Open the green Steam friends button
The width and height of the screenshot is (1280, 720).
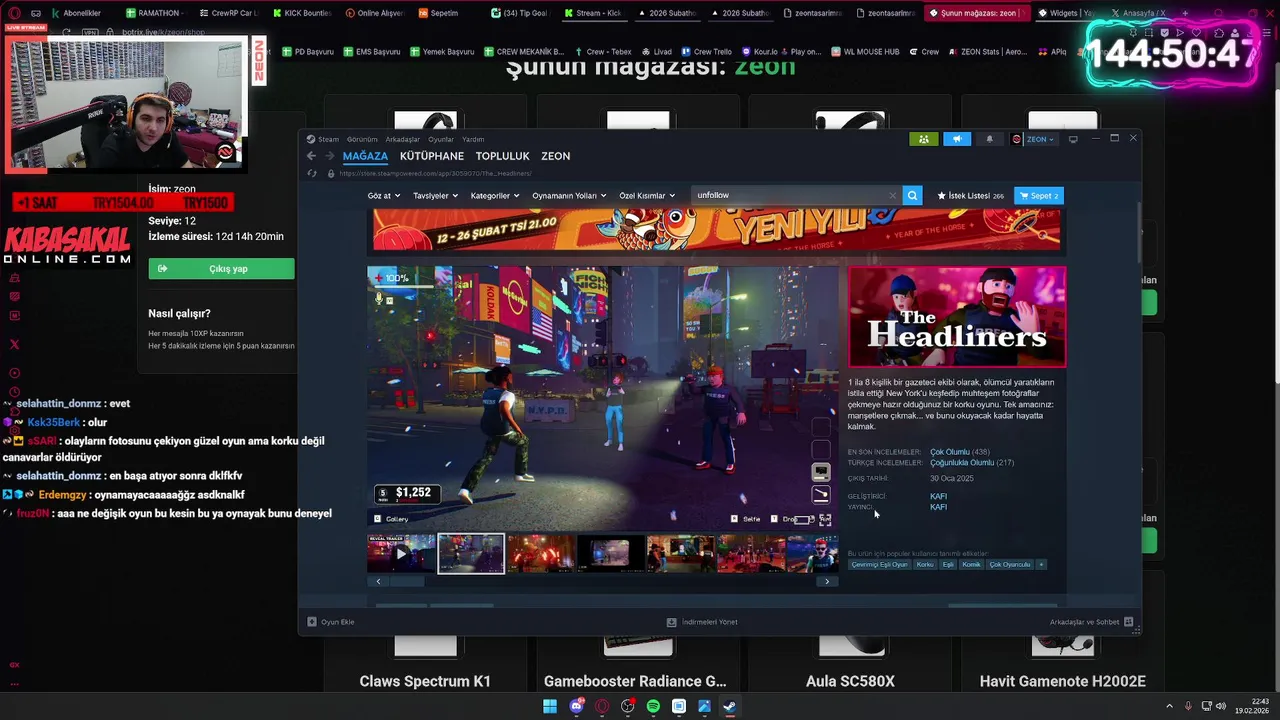[x=923, y=139]
